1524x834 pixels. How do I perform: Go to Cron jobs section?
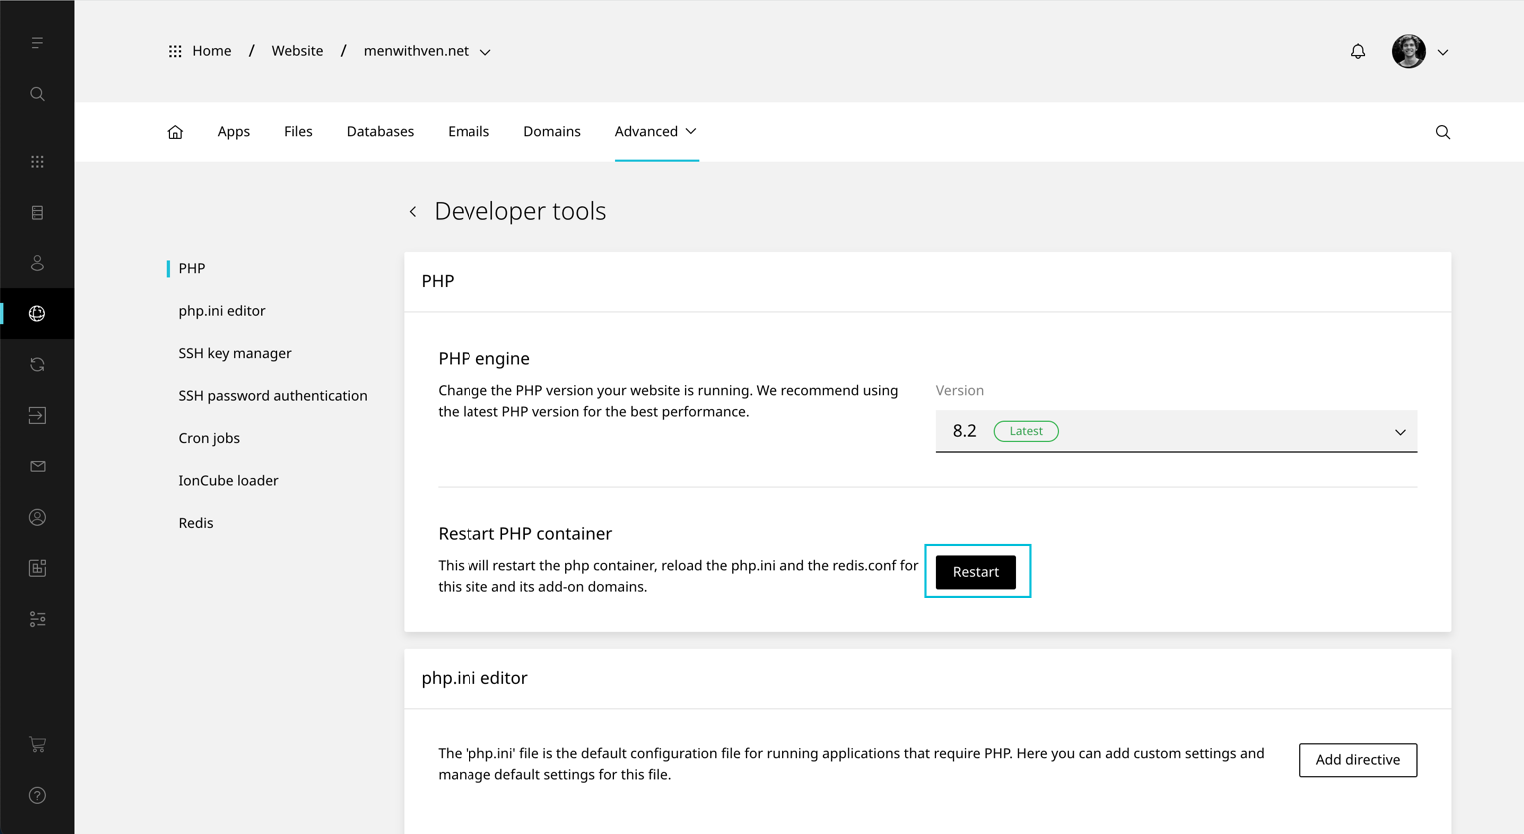[x=209, y=438]
